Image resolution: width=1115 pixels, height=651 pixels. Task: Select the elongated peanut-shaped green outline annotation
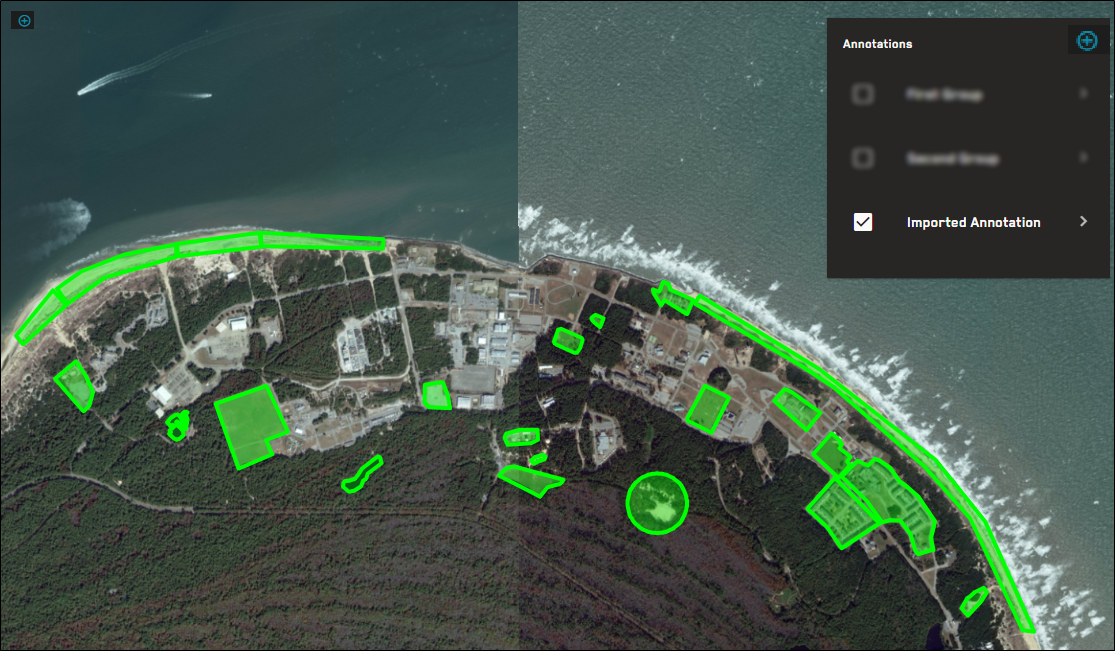(362, 474)
